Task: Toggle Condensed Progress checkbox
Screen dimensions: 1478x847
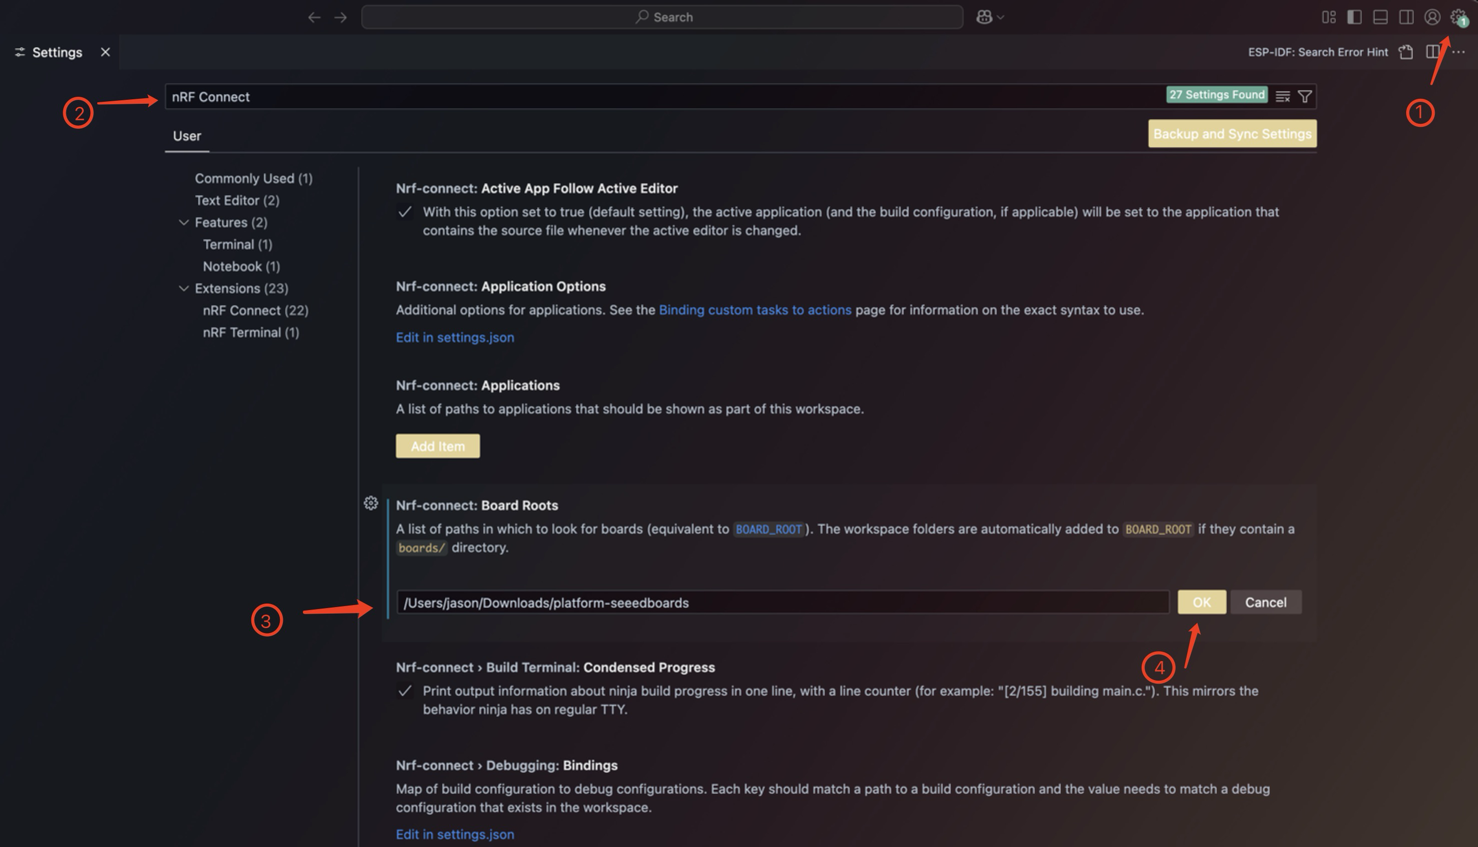Action: 405,691
